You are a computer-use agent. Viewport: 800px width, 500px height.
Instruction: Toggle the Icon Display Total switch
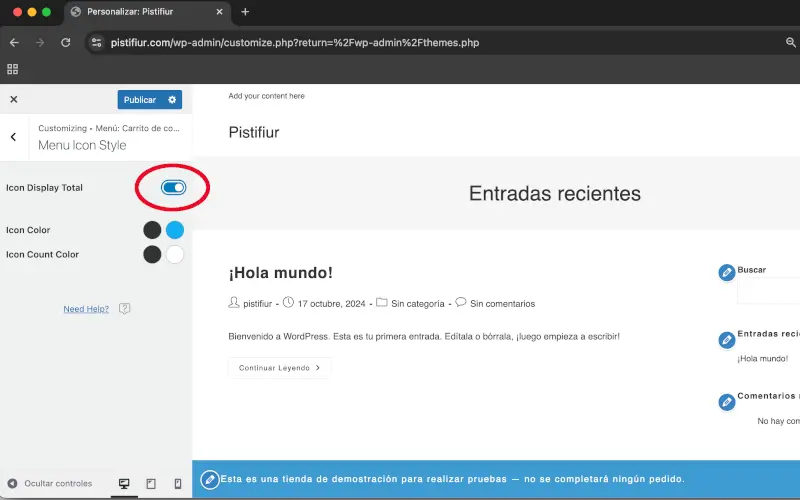coord(173,187)
